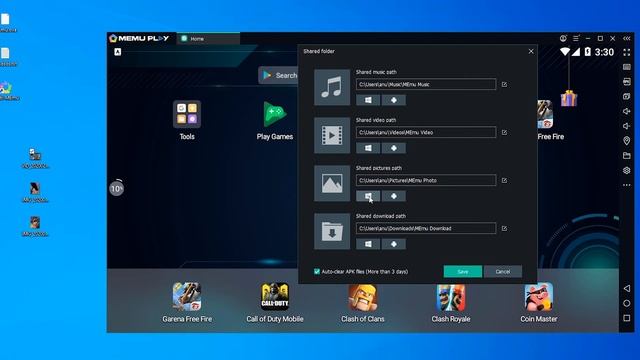Open Android folder for shared music path

pos(393,100)
